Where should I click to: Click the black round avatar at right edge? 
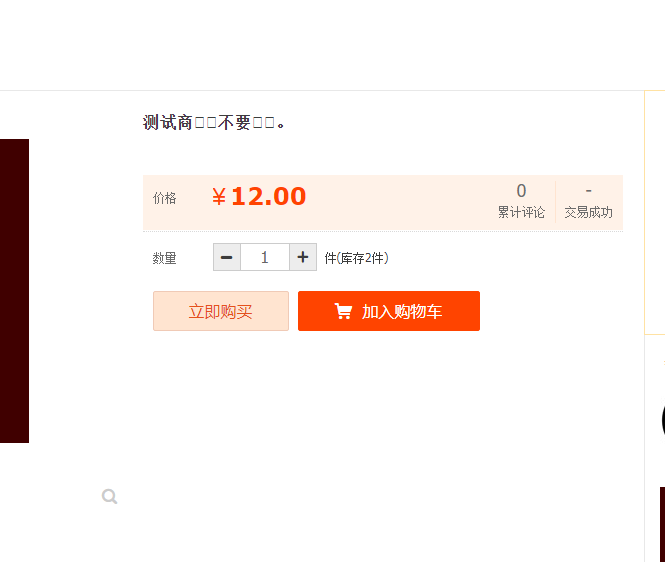coord(663,420)
